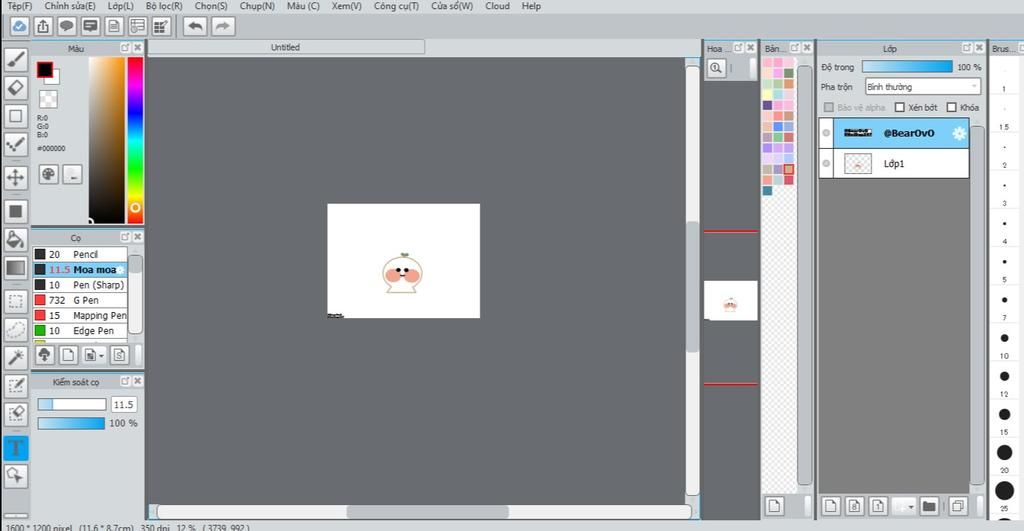Click the Undo arrow

(195, 26)
